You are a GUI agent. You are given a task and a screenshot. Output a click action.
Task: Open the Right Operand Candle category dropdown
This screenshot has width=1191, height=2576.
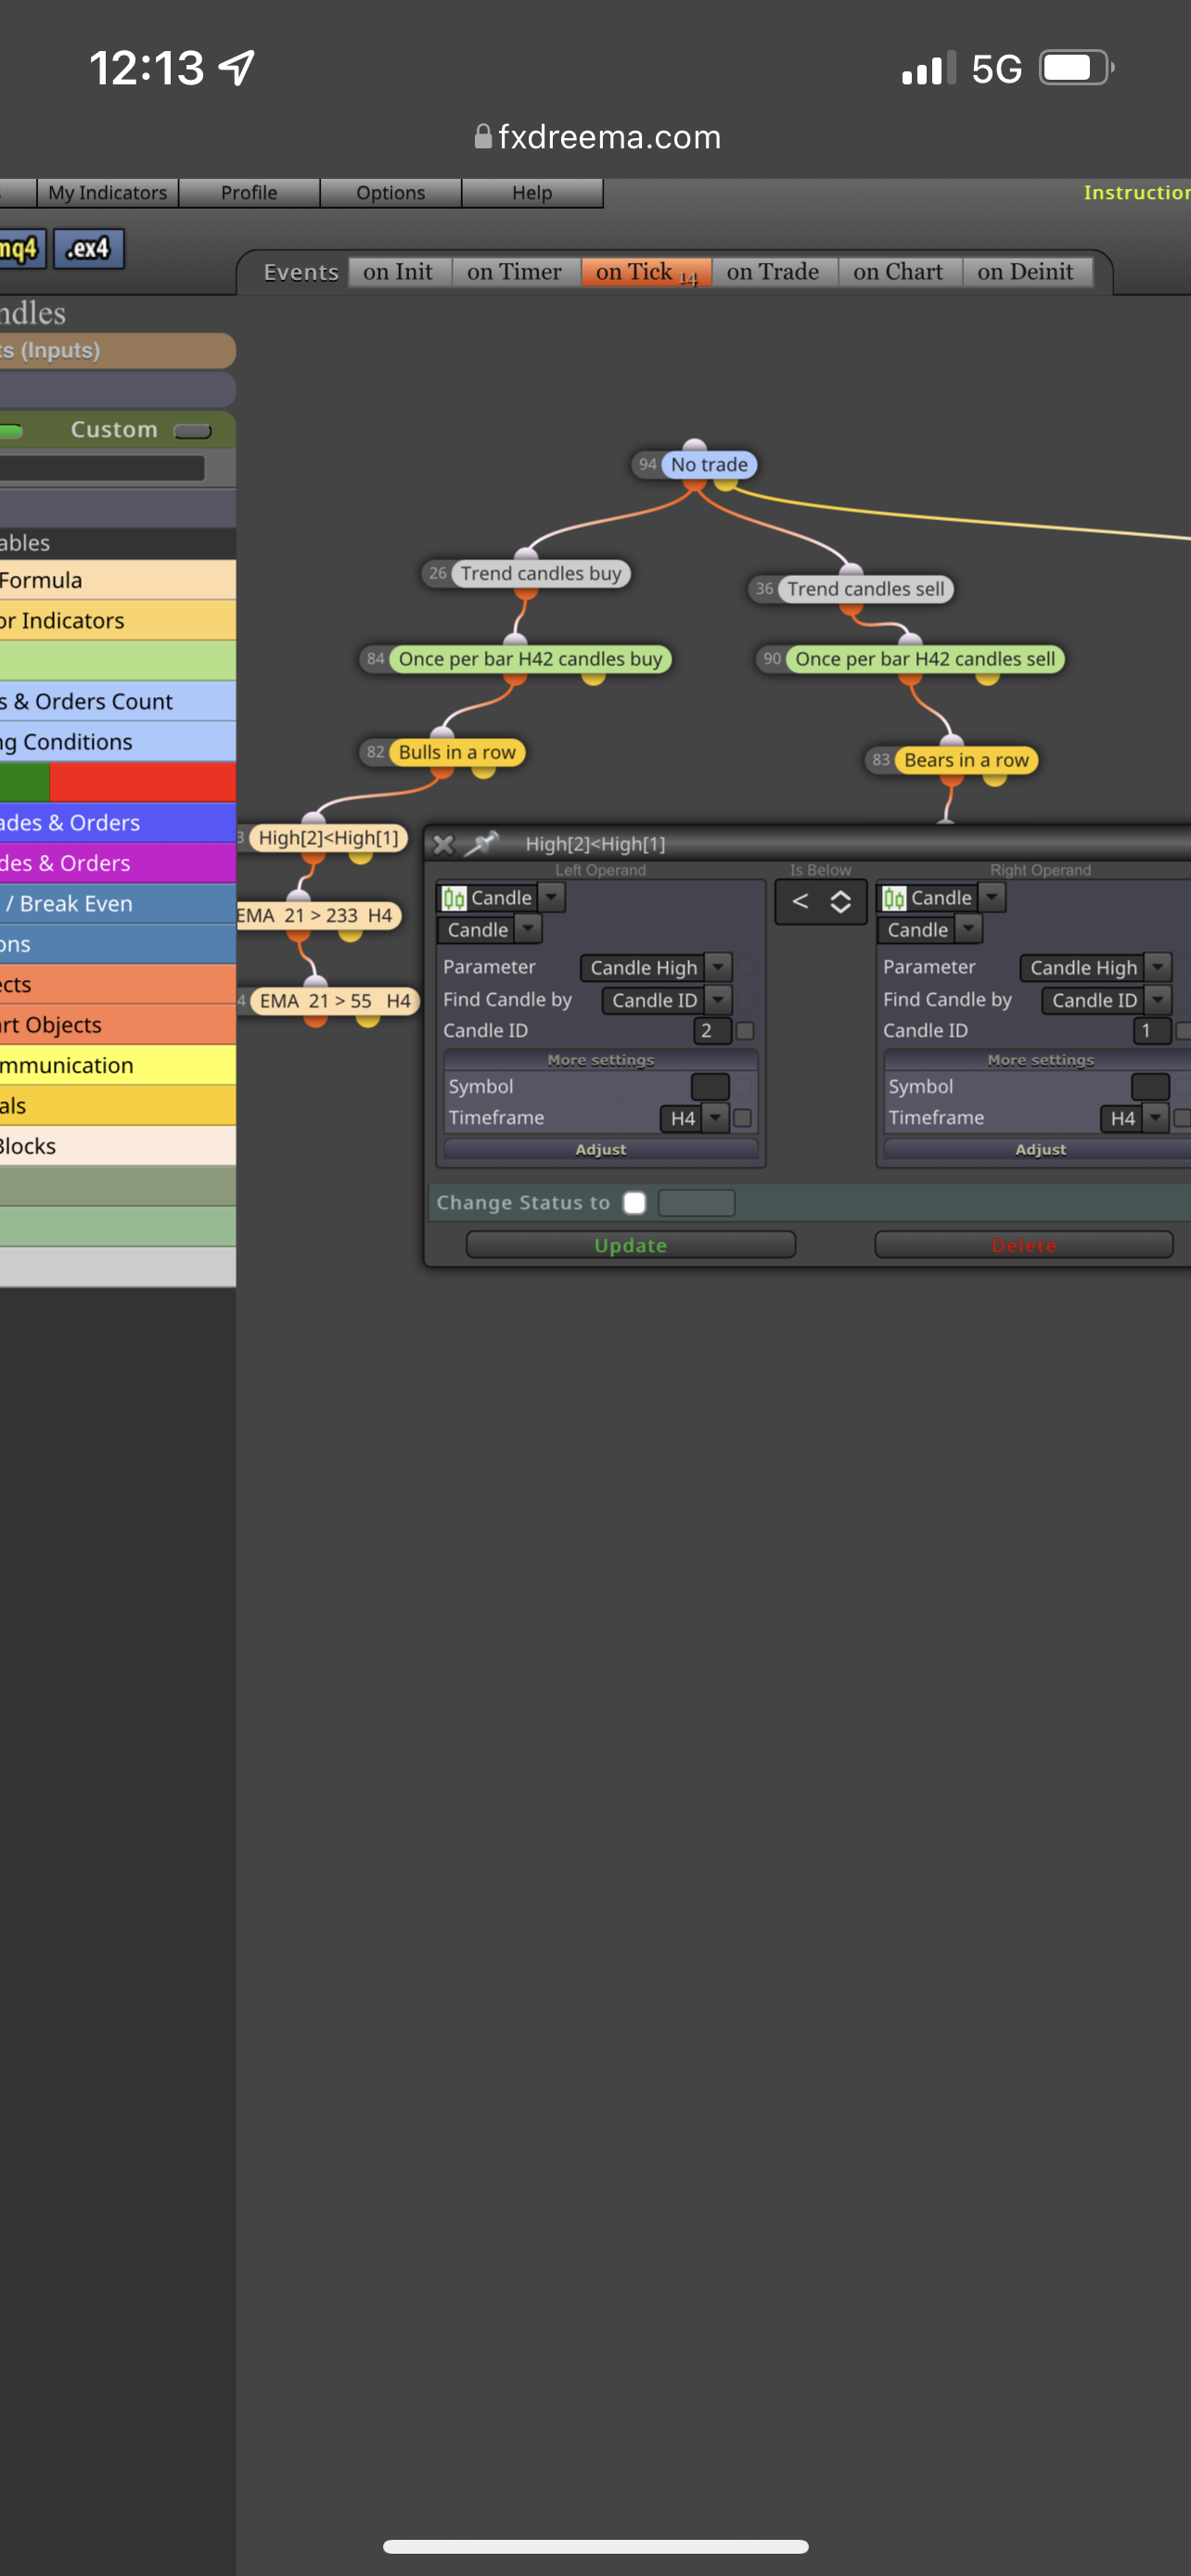991,898
